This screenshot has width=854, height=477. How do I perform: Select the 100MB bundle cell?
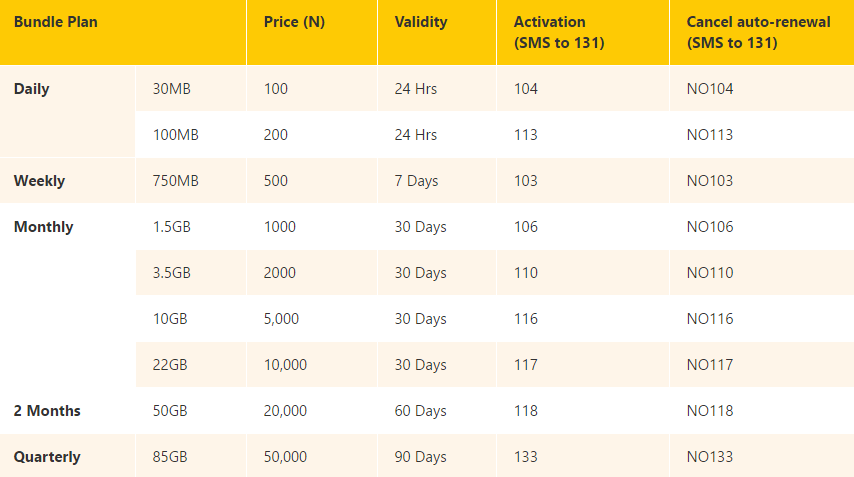tap(175, 134)
